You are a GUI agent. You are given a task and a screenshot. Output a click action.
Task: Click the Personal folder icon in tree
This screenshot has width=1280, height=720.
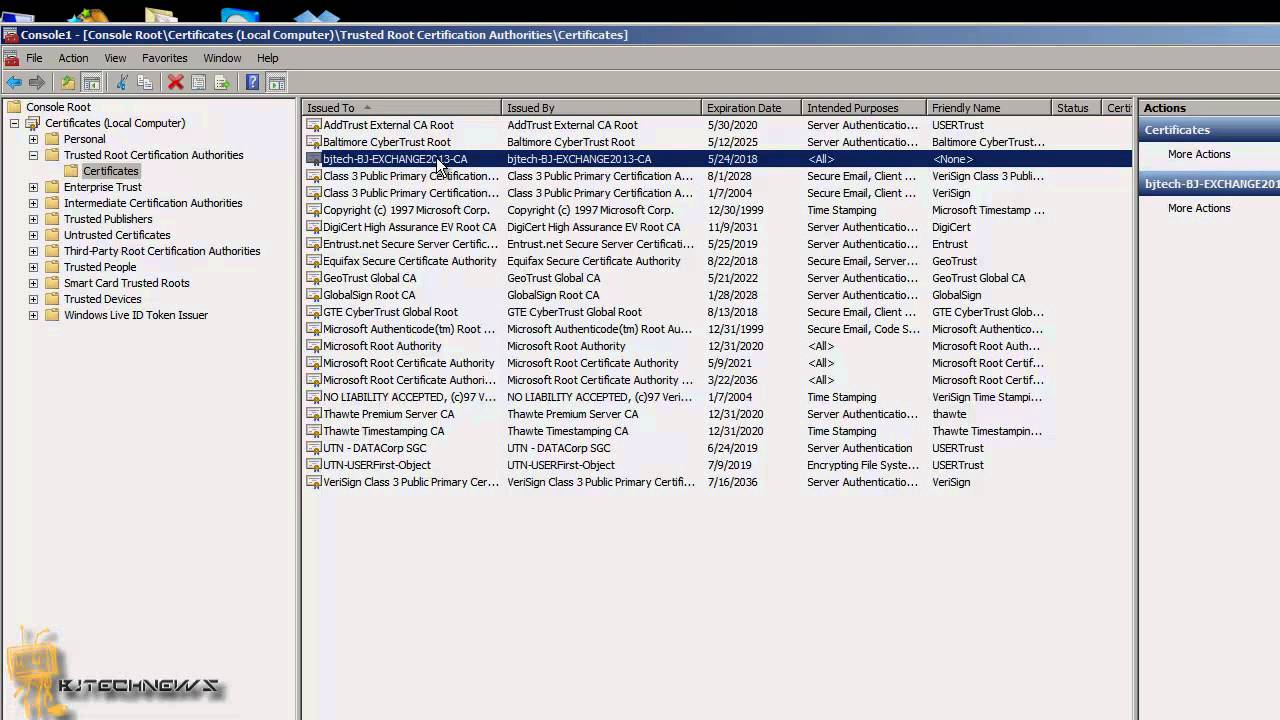click(x=52, y=139)
